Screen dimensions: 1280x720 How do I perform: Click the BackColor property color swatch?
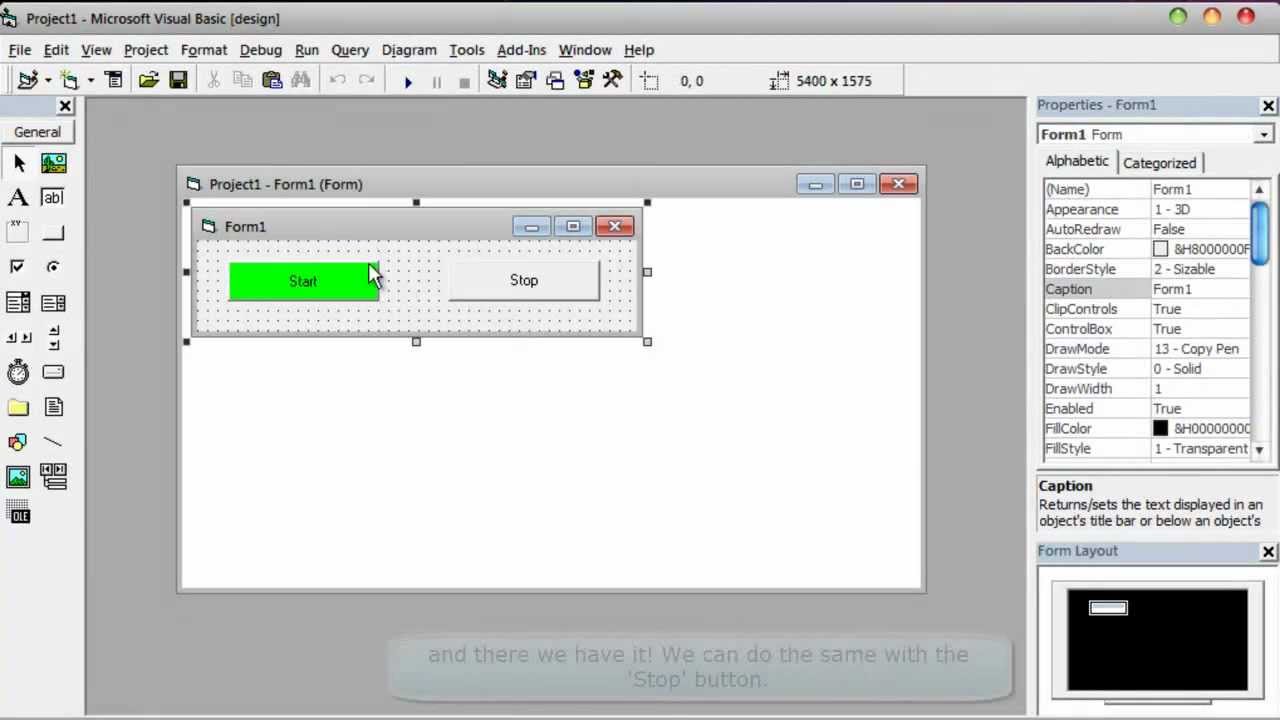1160,249
